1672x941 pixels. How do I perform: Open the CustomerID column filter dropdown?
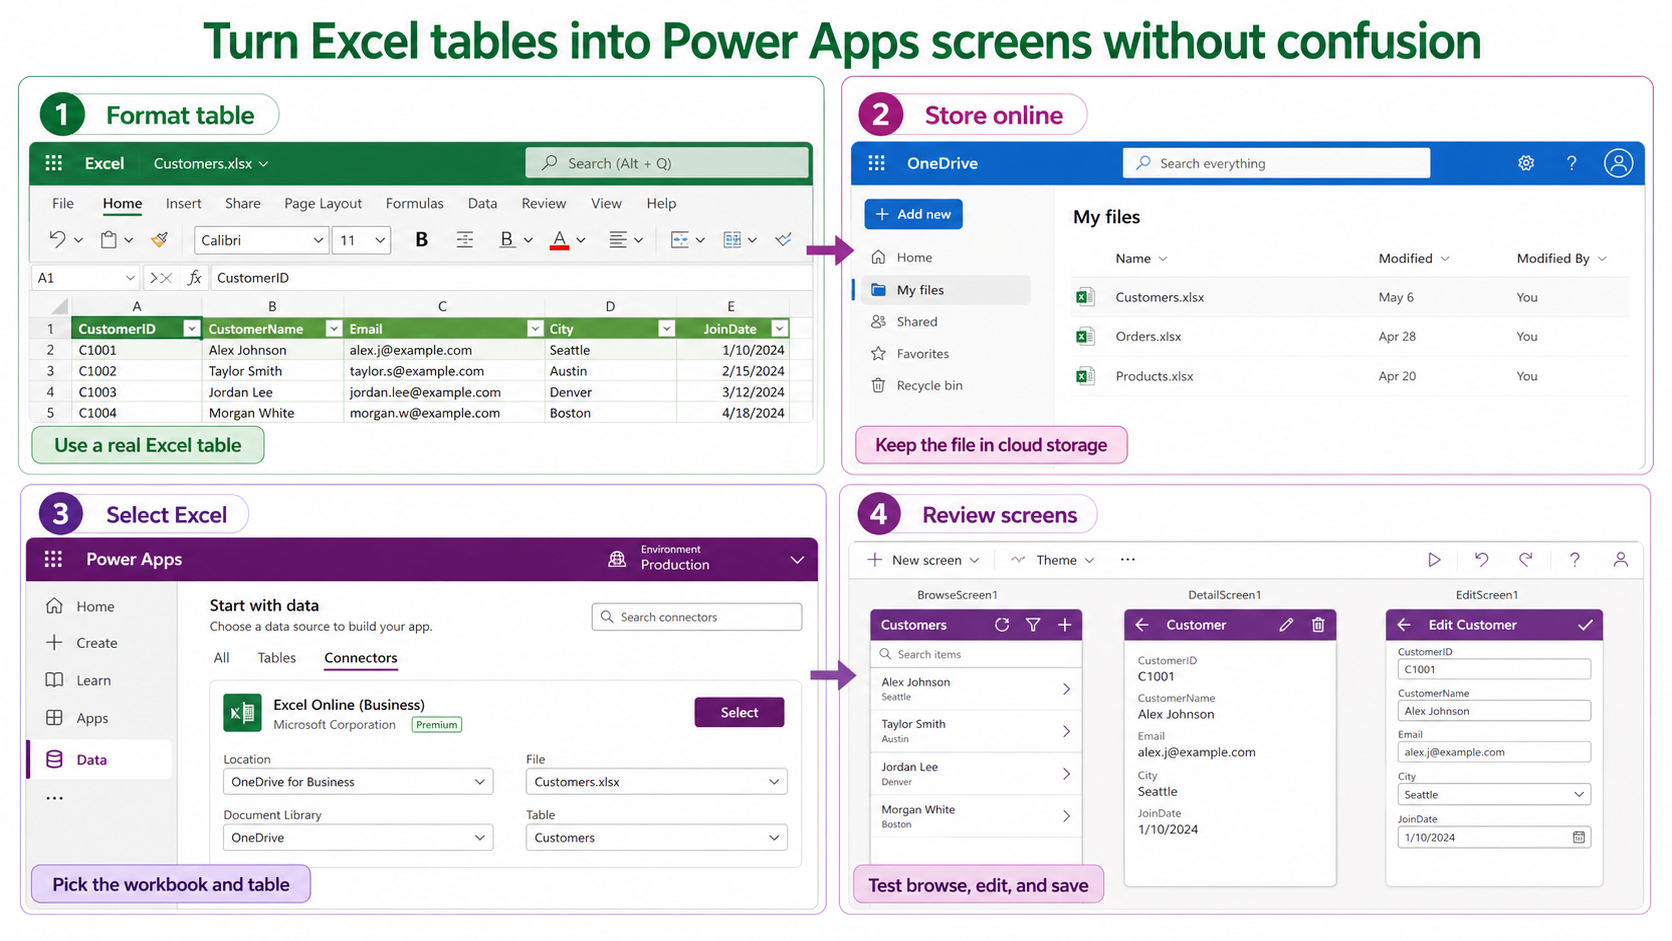[x=191, y=329]
